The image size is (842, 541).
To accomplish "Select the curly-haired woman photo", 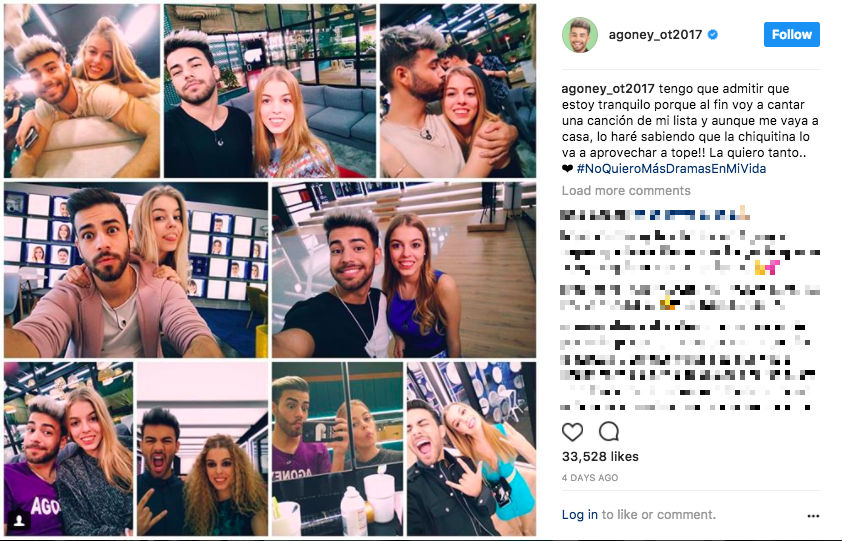I will click(x=202, y=449).
